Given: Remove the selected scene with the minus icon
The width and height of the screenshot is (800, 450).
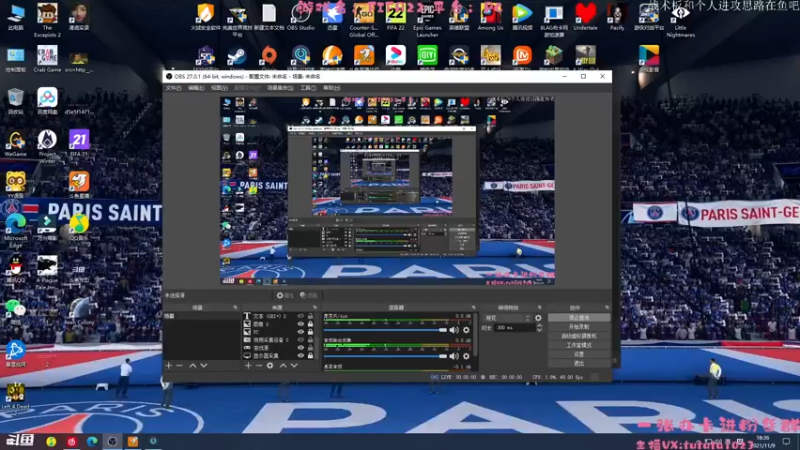Looking at the screenshot, I should pyautogui.click(x=180, y=365).
